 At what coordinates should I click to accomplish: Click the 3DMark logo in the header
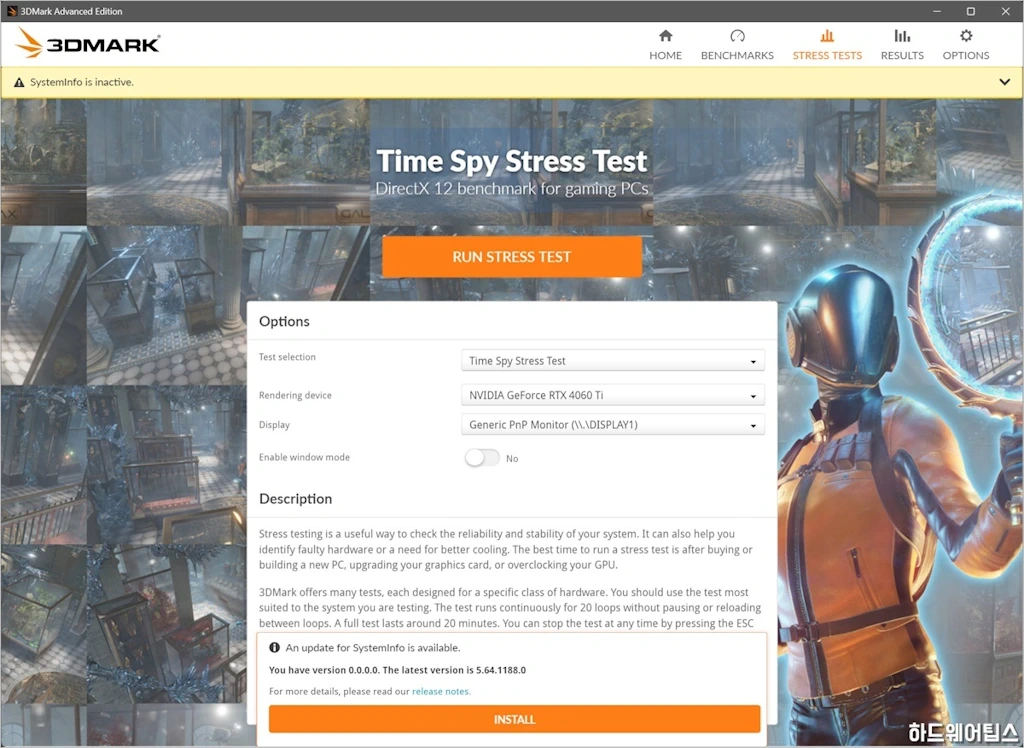(88, 43)
